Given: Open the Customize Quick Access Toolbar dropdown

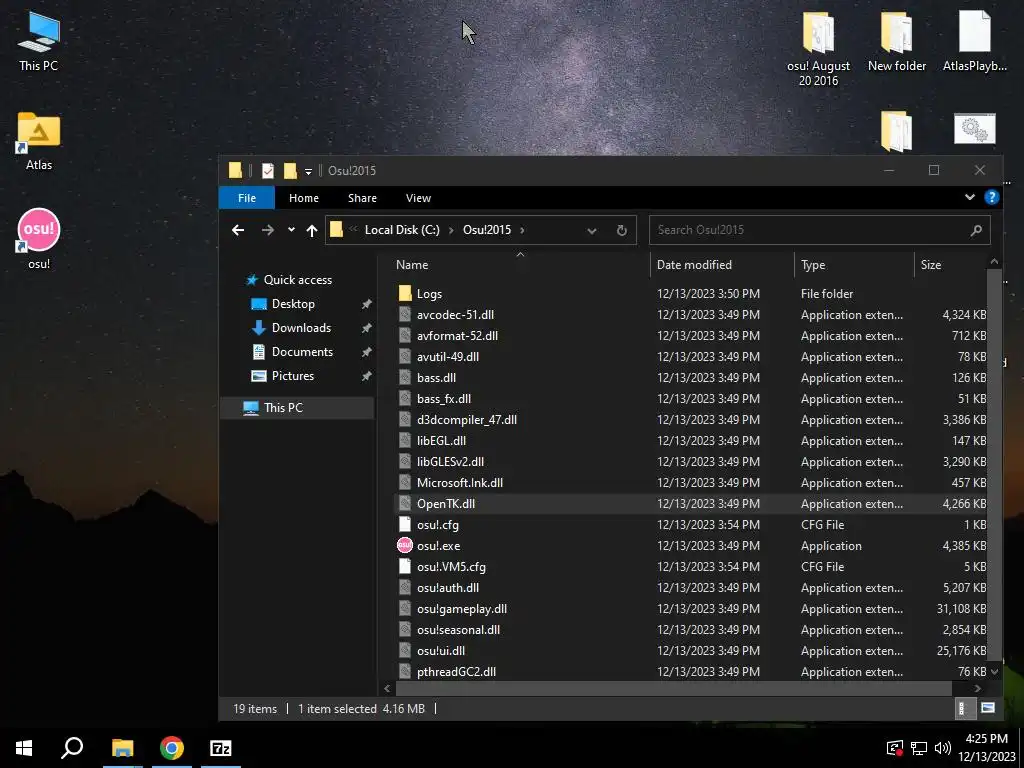Looking at the screenshot, I should point(308,171).
